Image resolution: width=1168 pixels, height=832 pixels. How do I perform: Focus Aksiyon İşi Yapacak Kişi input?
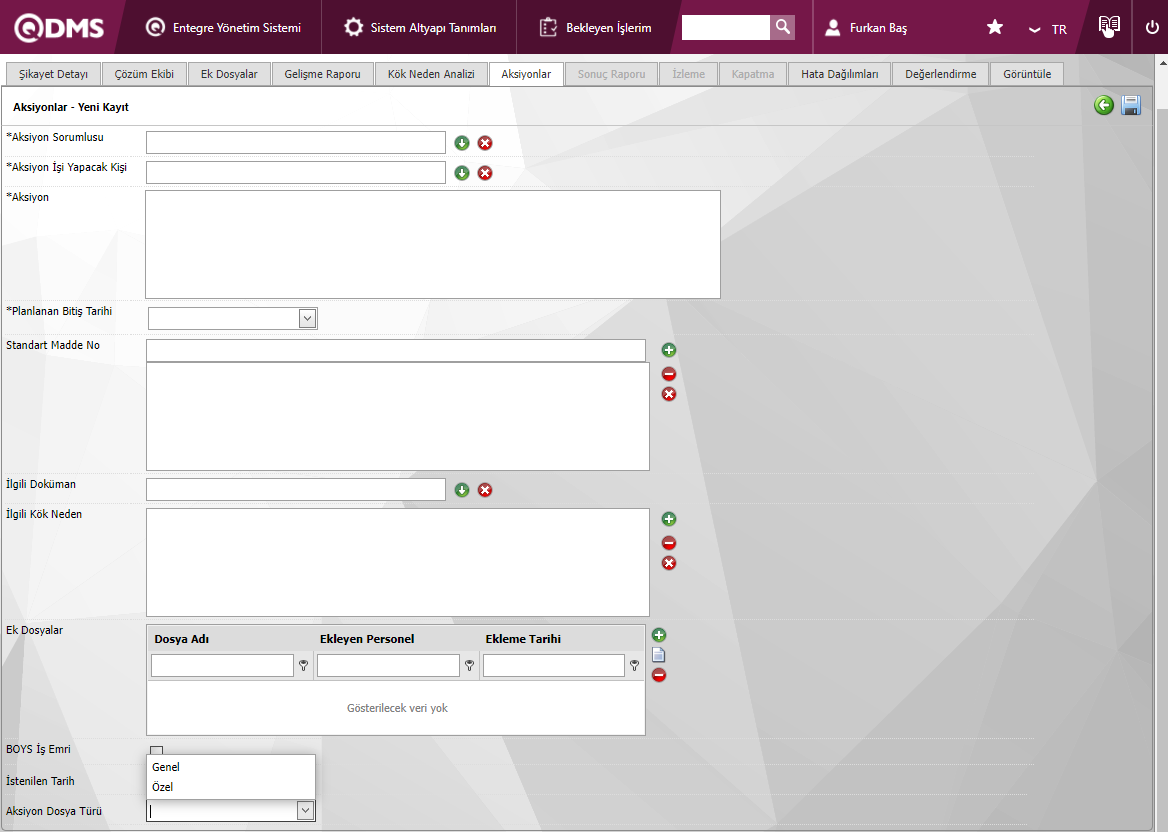pos(296,172)
